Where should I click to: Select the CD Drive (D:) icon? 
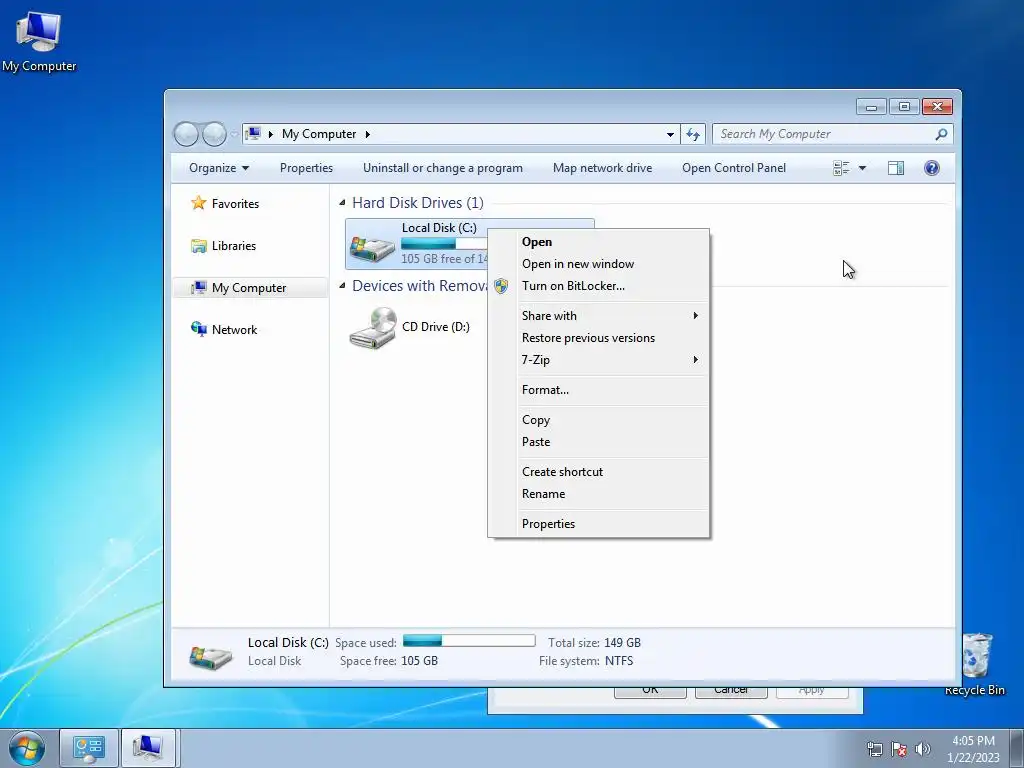tap(373, 328)
